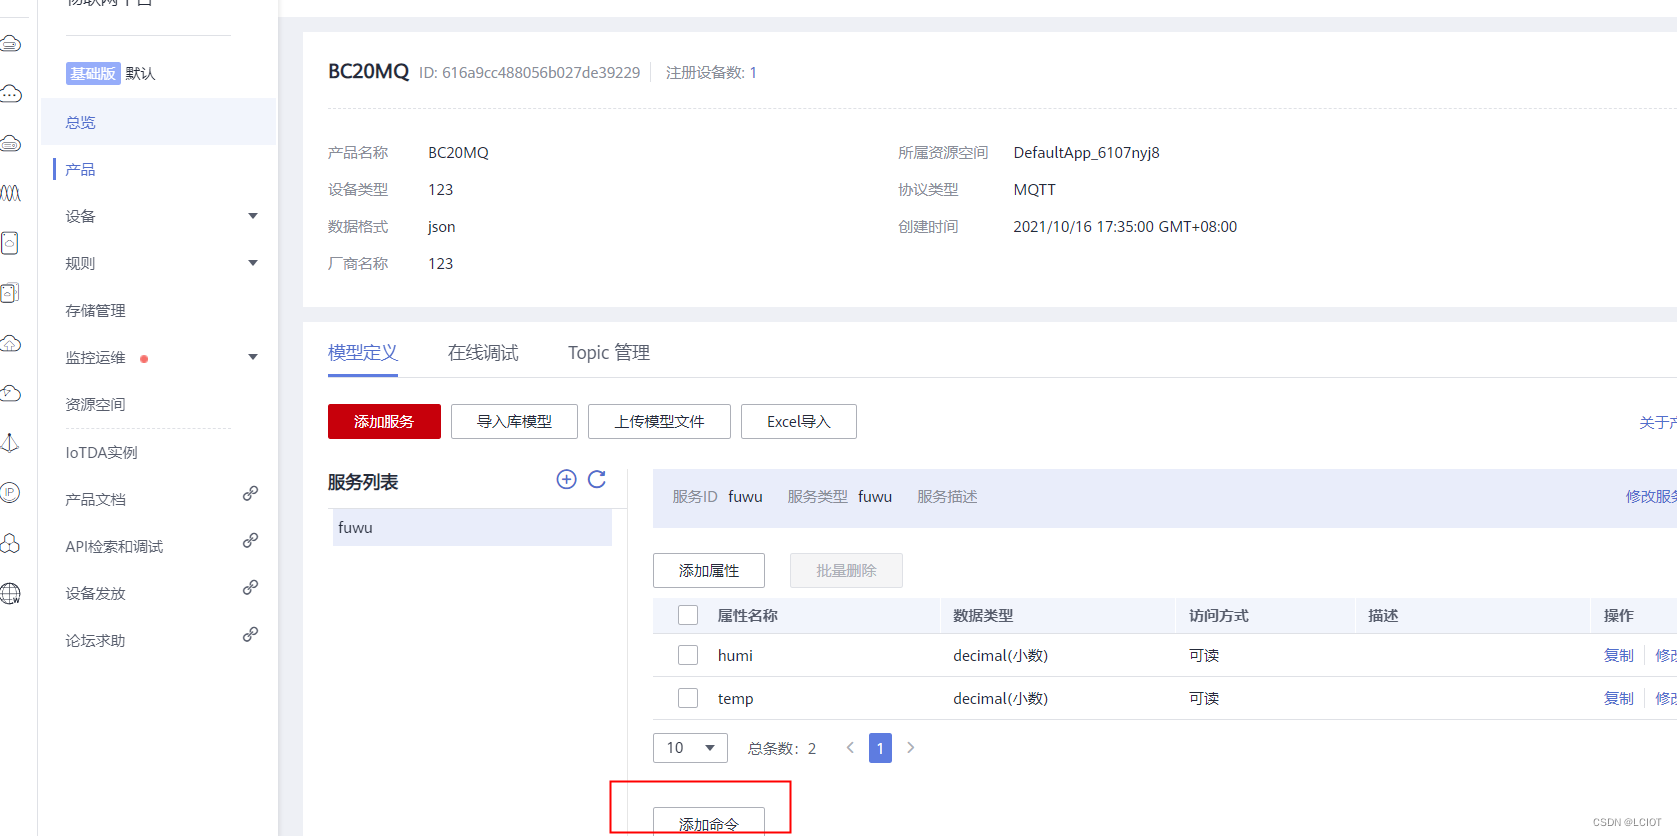Switch to the 在线调试 tab
The image size is (1677, 836).
pyautogui.click(x=483, y=353)
